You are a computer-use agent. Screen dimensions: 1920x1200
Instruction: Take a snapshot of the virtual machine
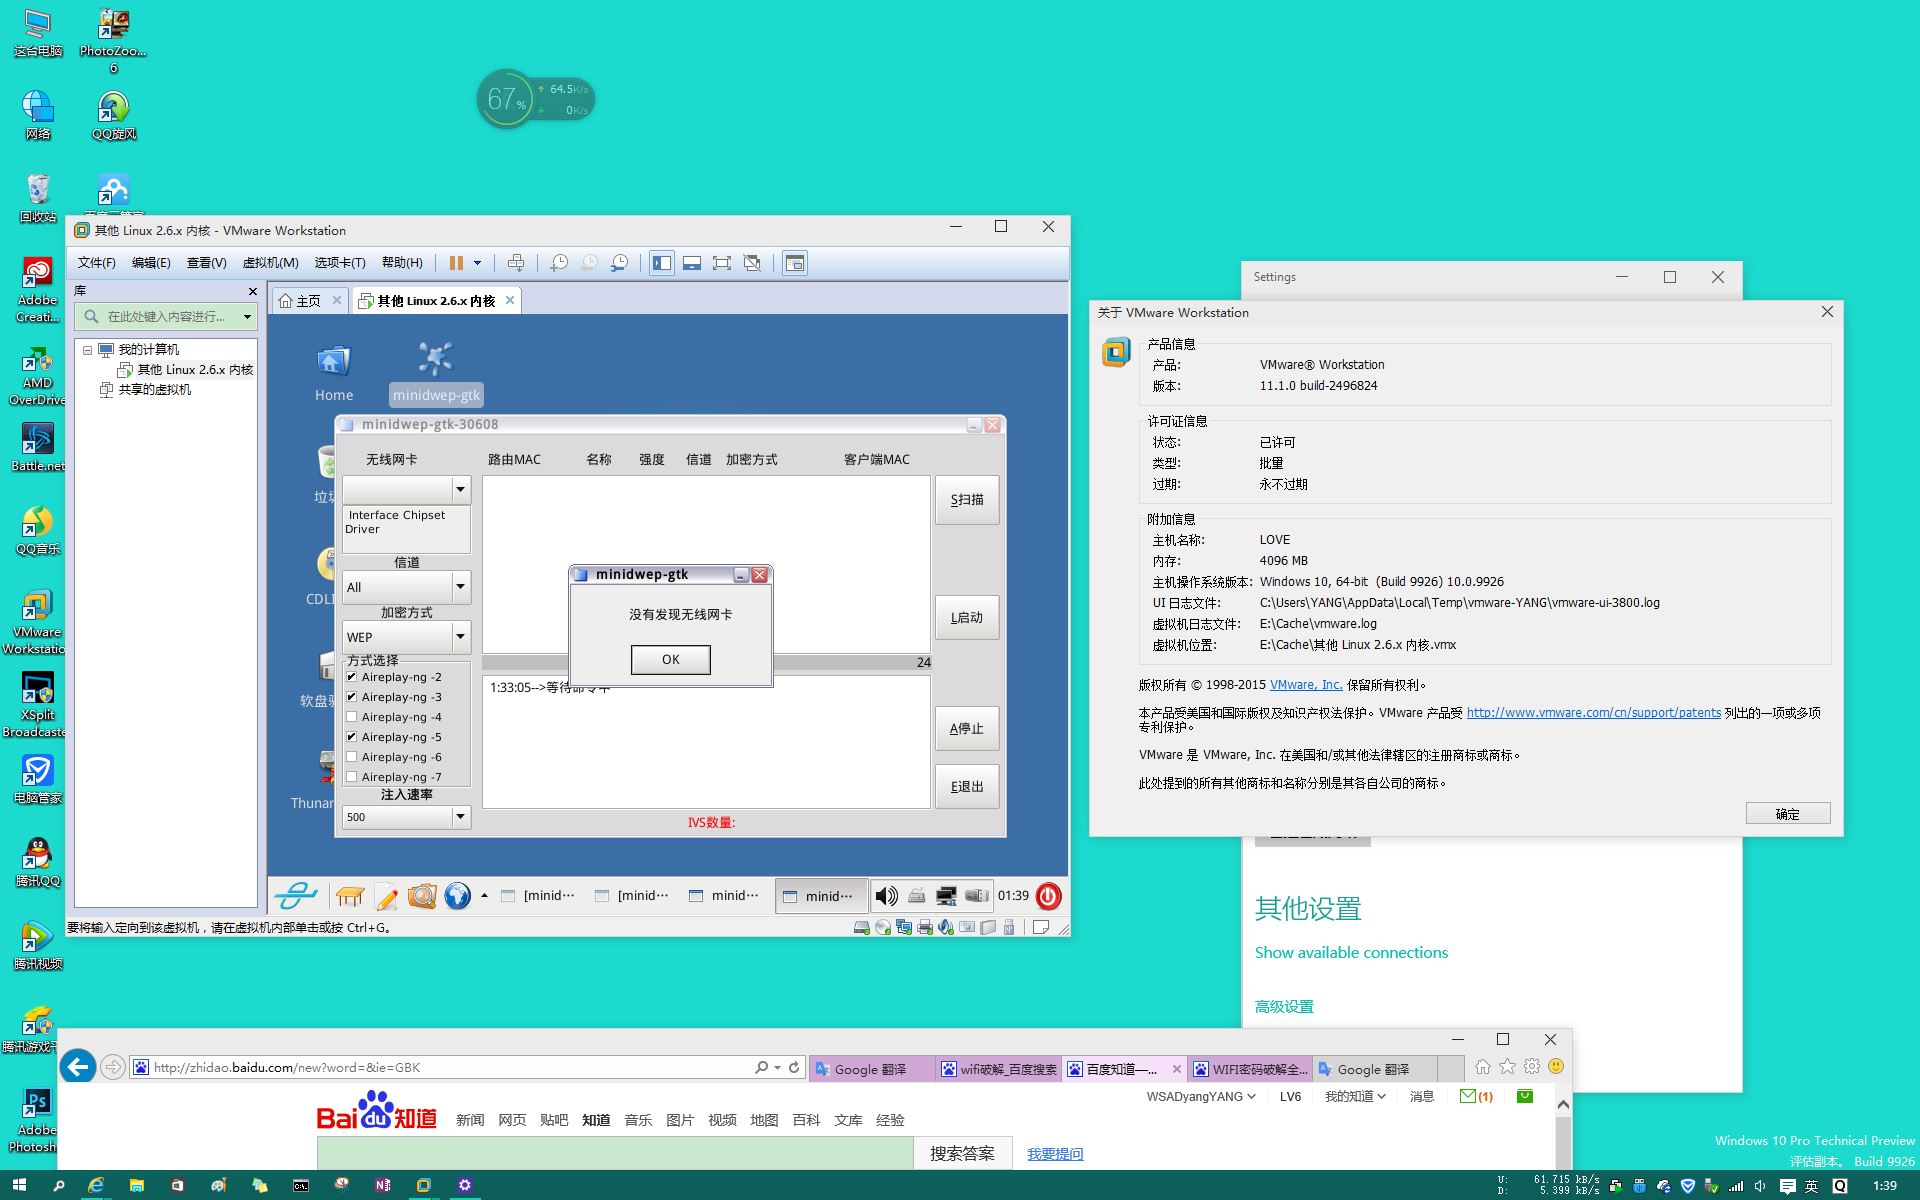(x=559, y=263)
